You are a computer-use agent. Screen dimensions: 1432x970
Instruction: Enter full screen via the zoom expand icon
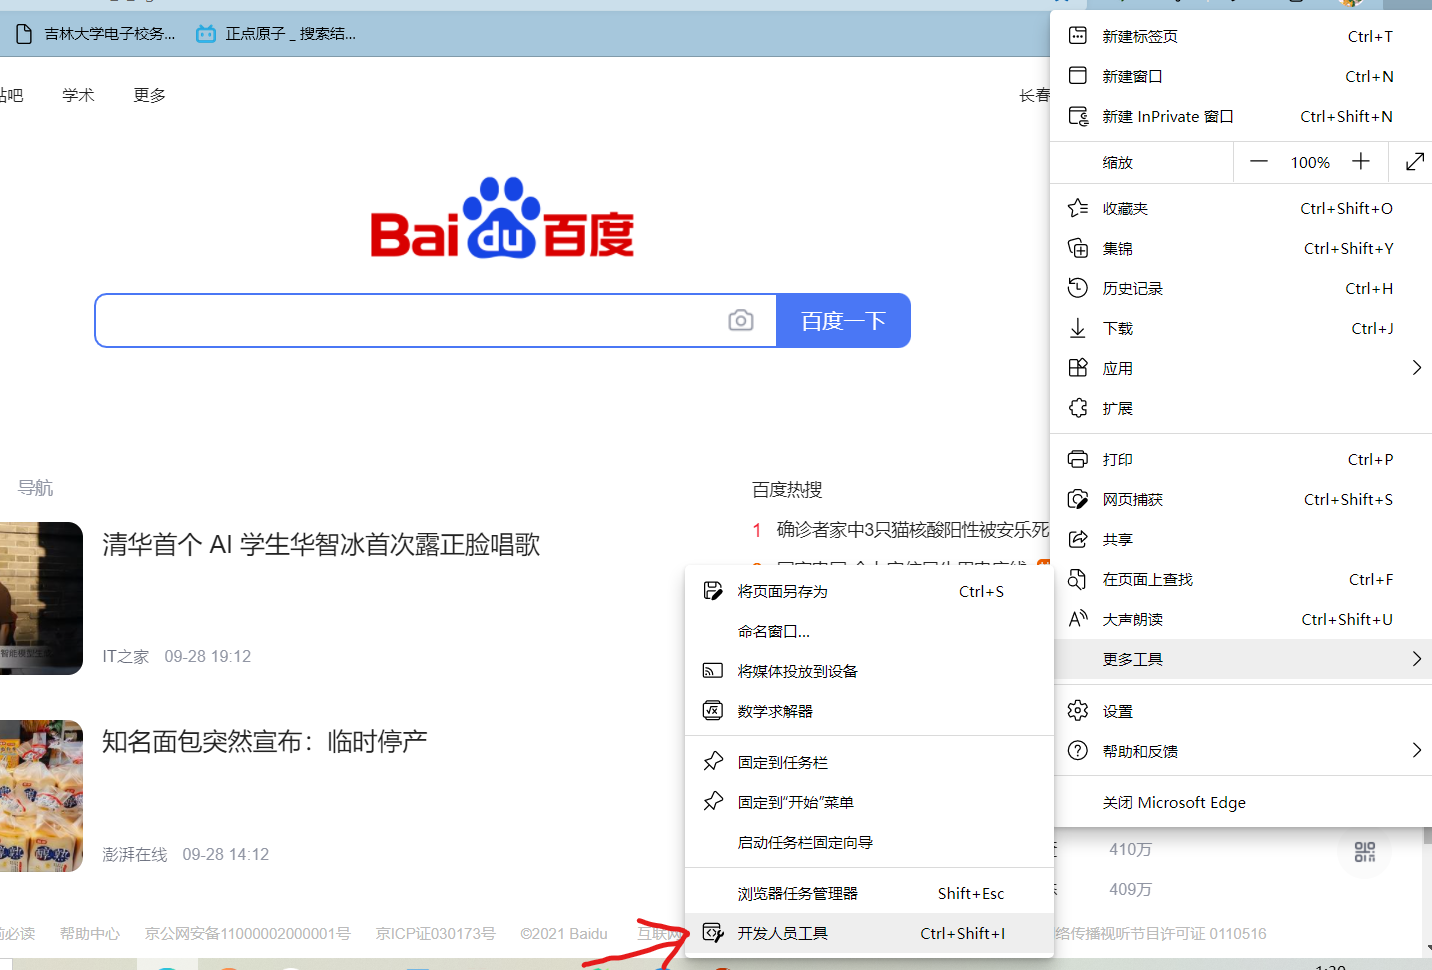pos(1414,162)
